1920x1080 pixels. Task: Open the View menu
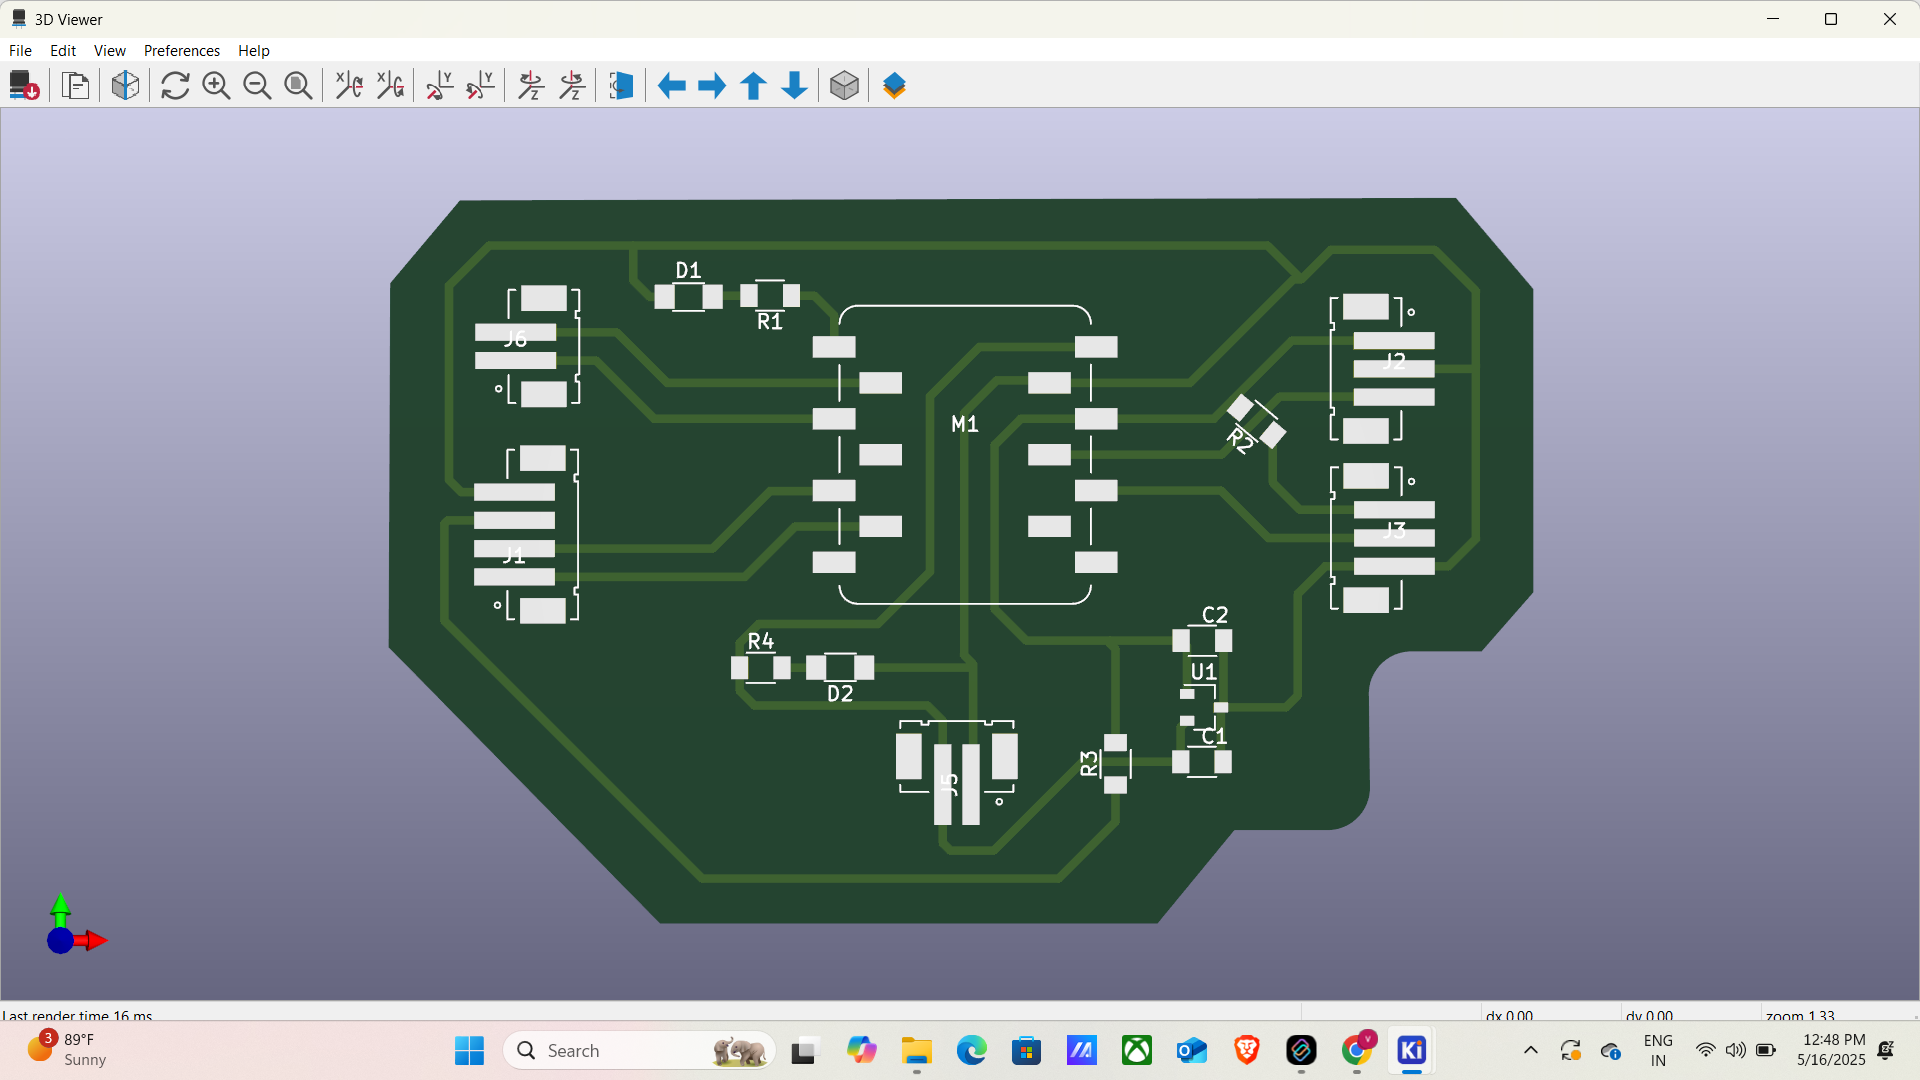[110, 50]
